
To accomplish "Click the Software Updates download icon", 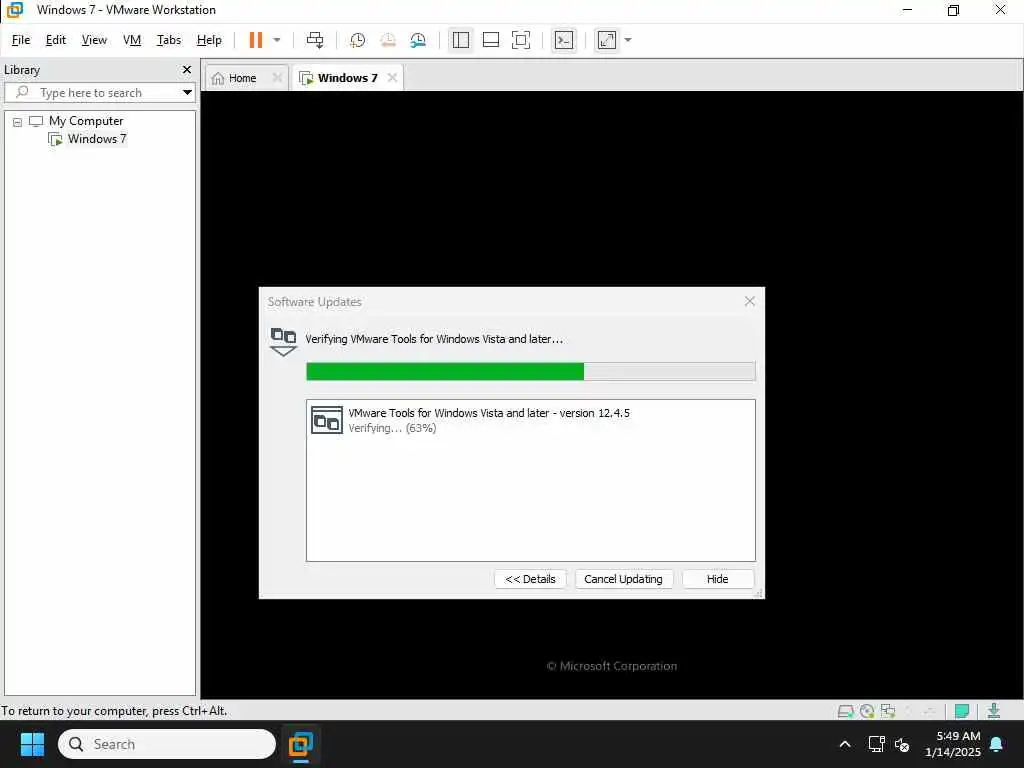I will 283,342.
